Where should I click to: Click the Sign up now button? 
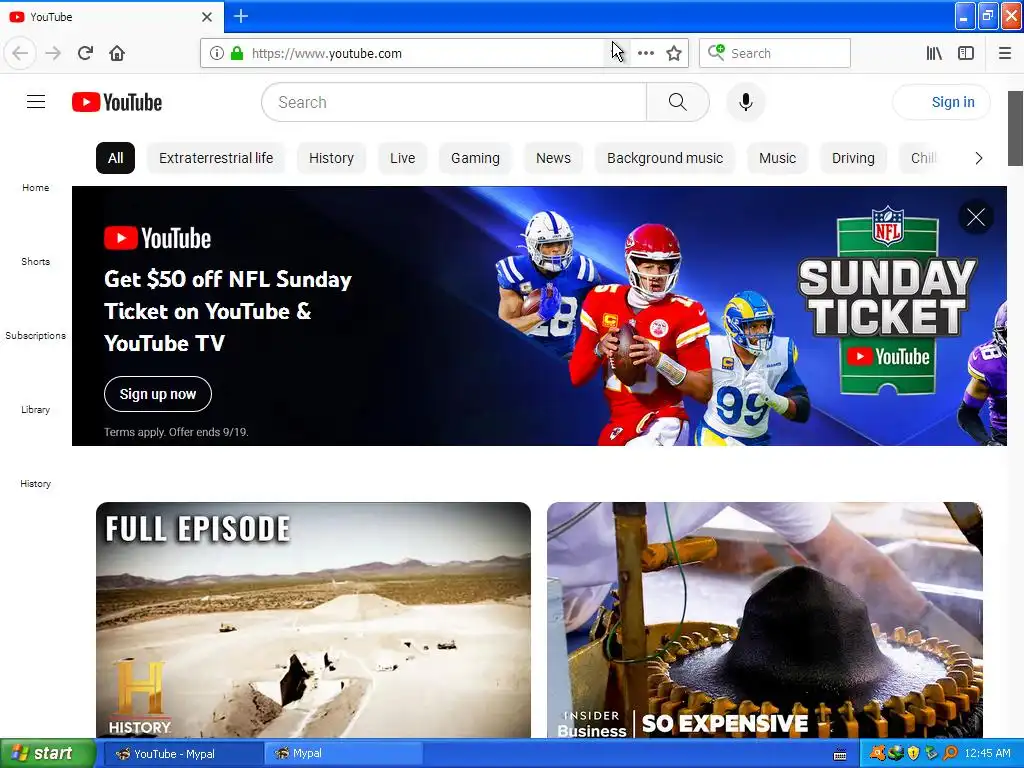(x=157, y=394)
